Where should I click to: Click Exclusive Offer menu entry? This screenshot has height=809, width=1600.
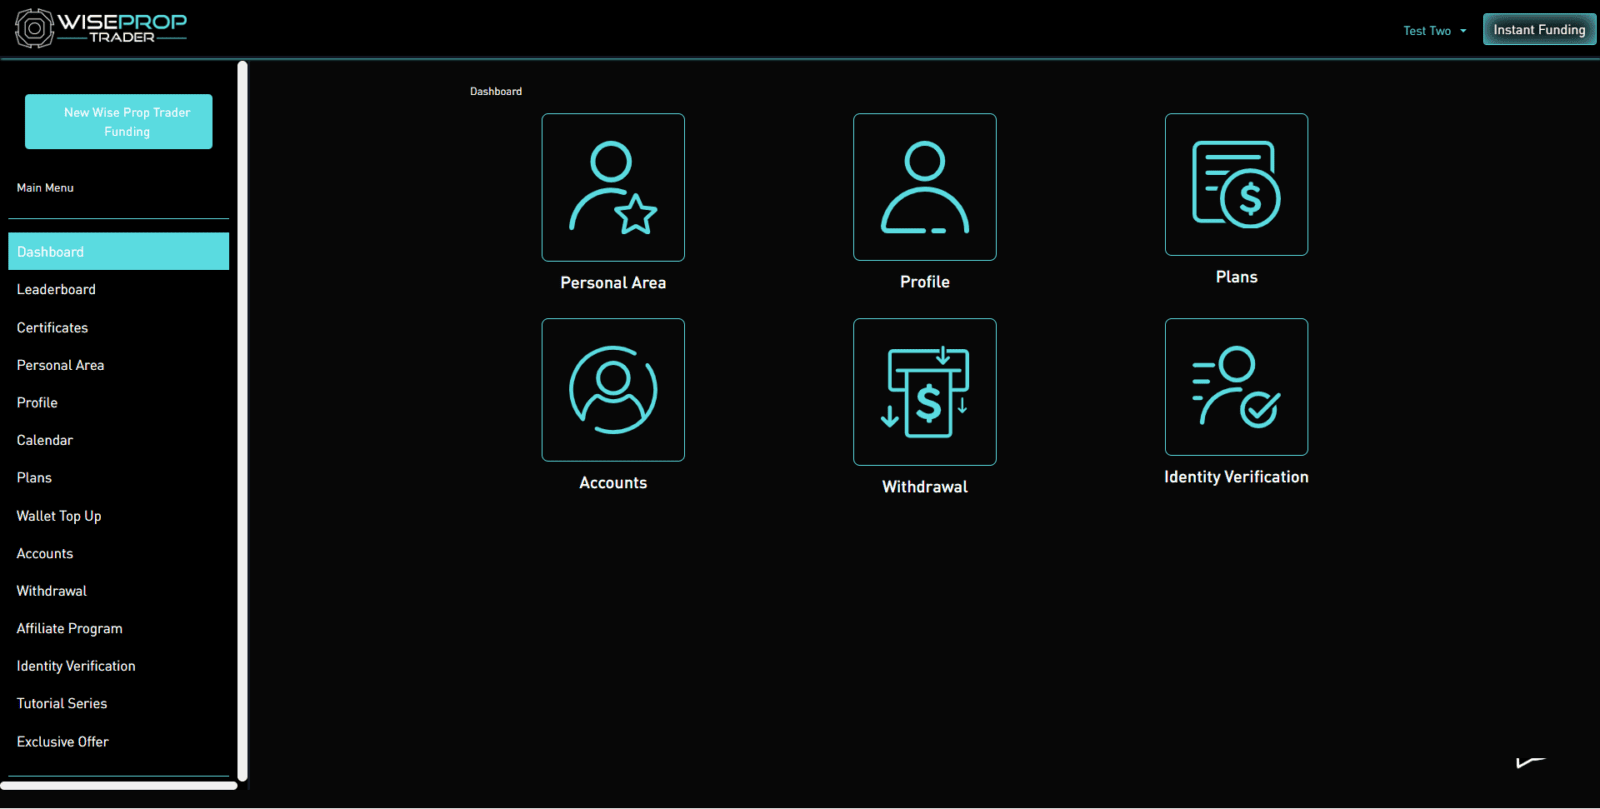[62, 742]
